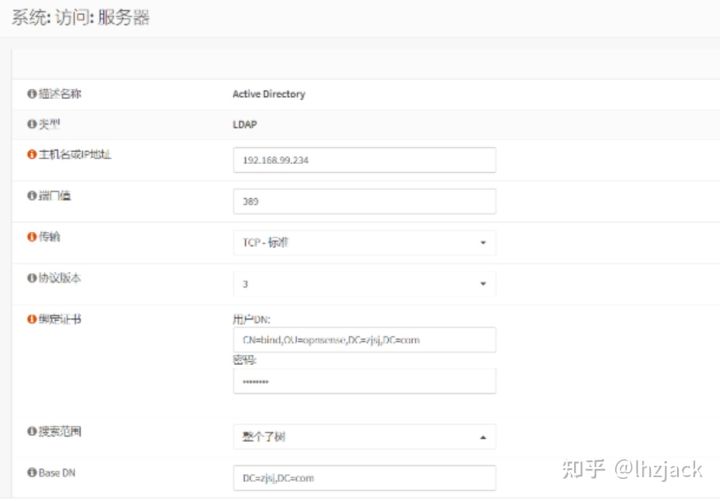Open the 传输 dropdown showing TCP - 标准
This screenshot has width=720, height=501.
coord(364,242)
